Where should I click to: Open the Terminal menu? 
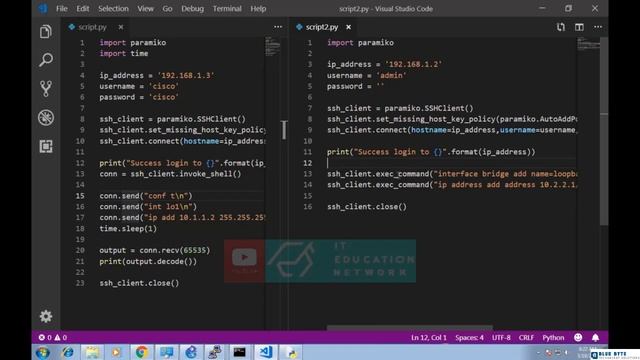coord(227,9)
